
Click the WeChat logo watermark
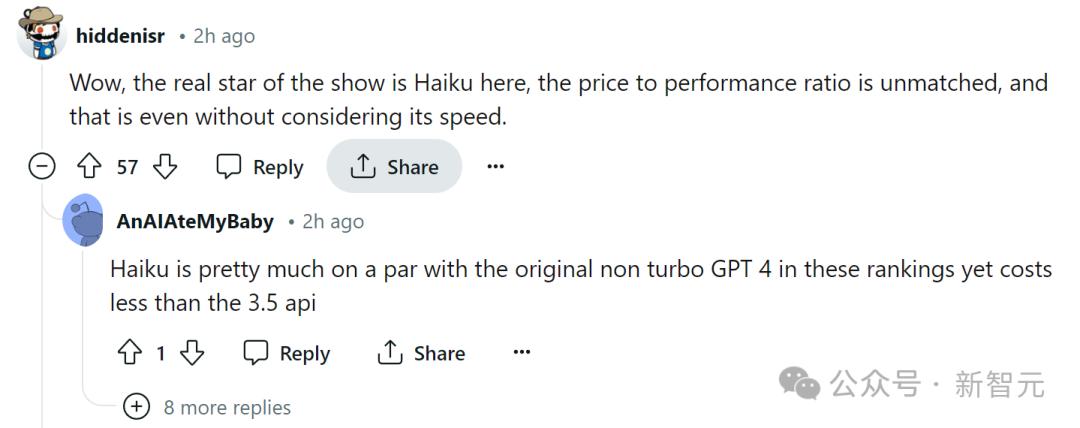tap(800, 382)
